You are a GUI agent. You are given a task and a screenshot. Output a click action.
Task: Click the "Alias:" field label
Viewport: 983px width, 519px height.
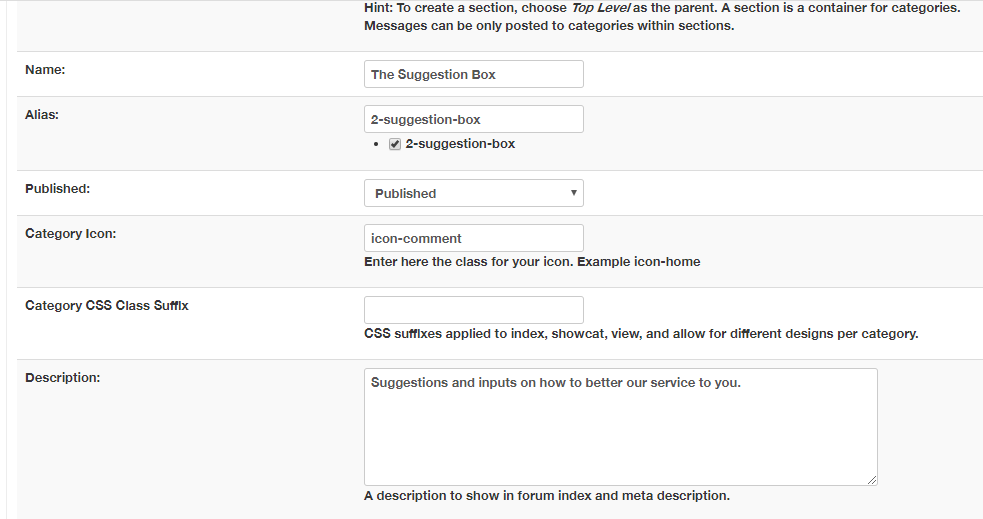42,115
